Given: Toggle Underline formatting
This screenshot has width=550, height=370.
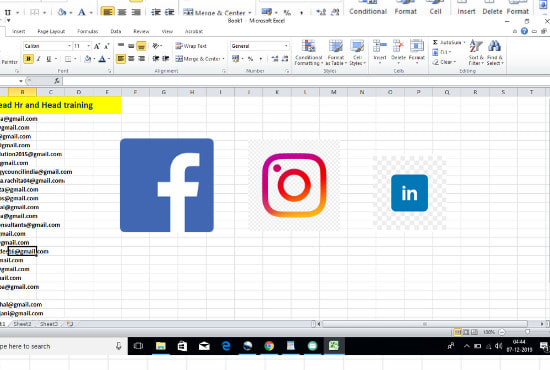Looking at the screenshot, I should click(x=49, y=59).
